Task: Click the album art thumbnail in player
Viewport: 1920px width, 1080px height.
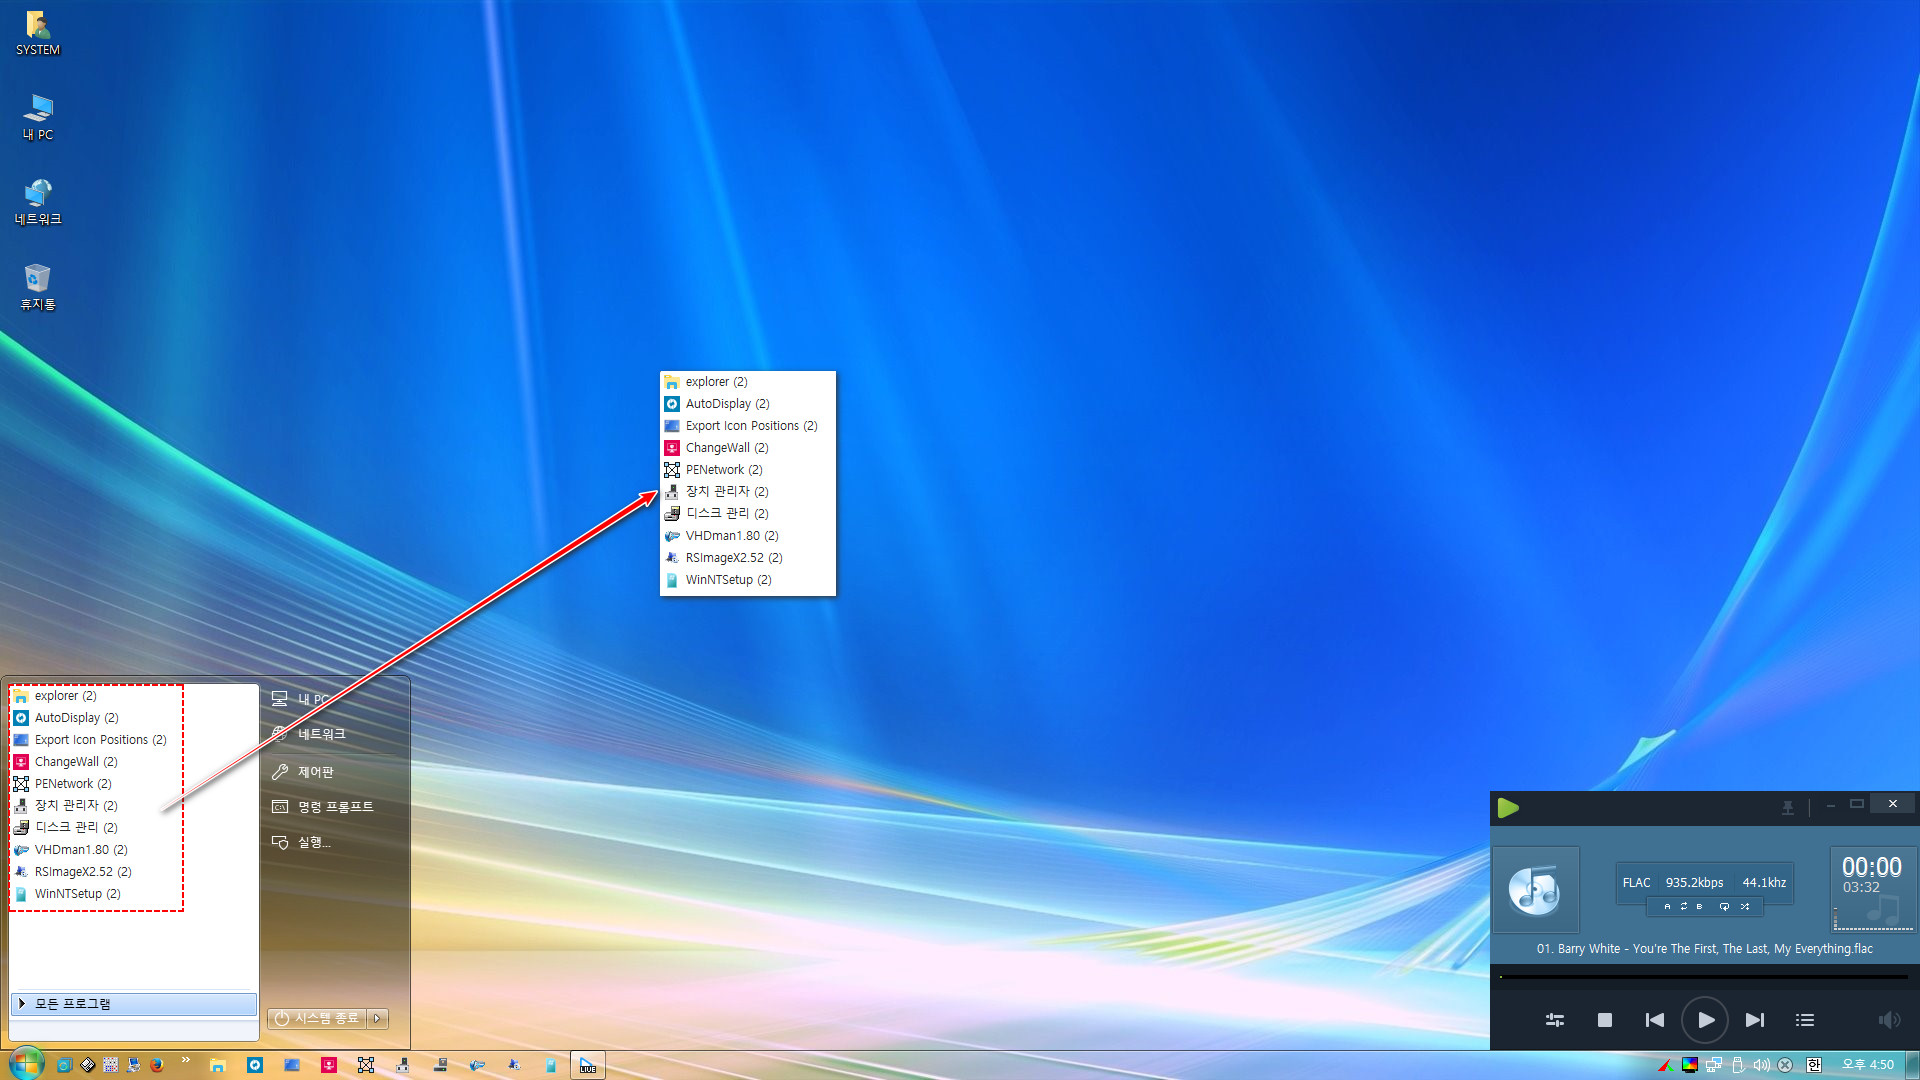Action: click(x=1535, y=890)
